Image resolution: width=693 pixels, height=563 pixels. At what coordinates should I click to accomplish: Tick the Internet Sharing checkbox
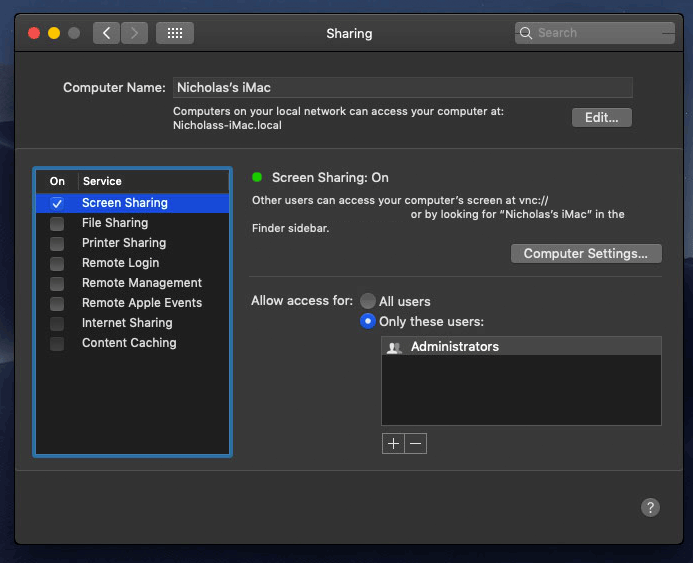(57, 323)
